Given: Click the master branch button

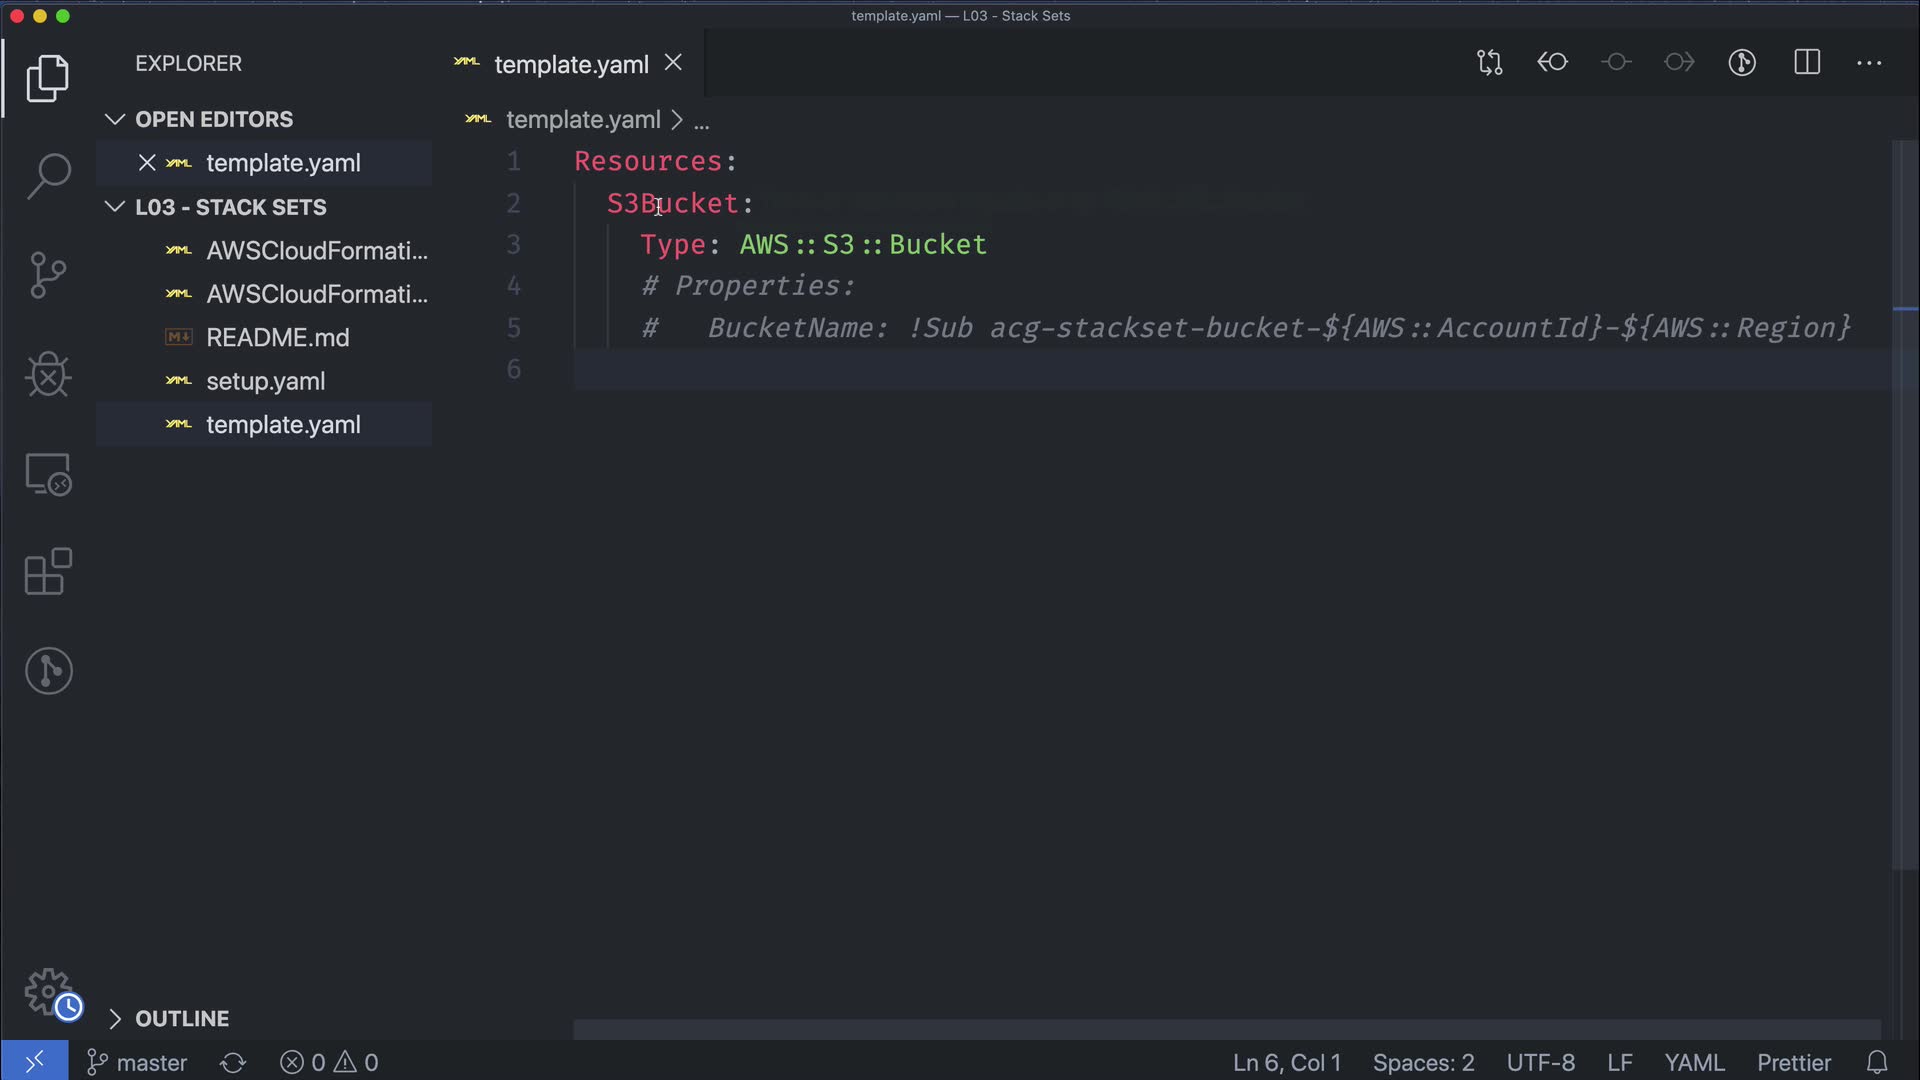Looking at the screenshot, I should tap(138, 1062).
